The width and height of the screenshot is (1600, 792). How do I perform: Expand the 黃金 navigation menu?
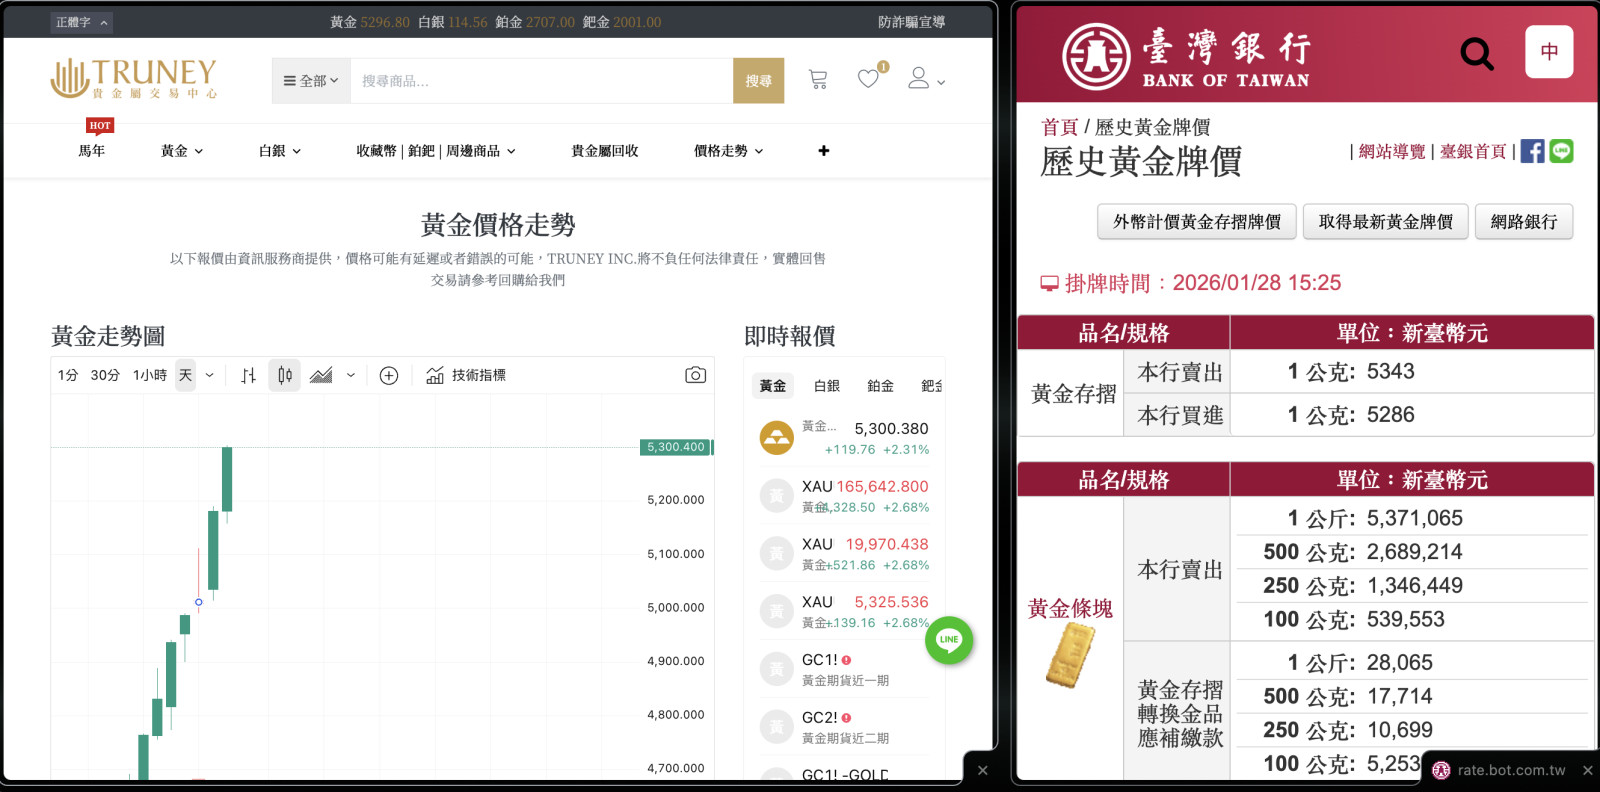click(182, 151)
